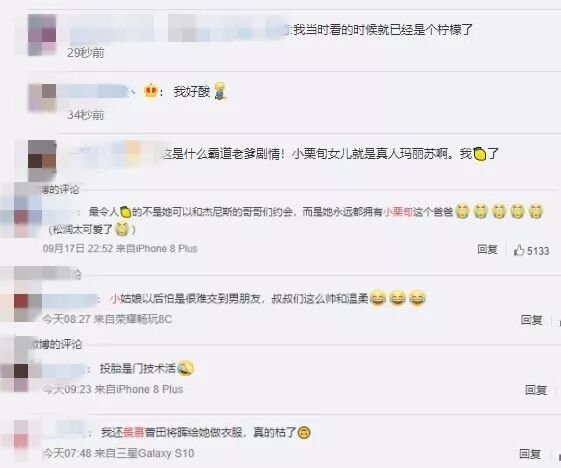Like the comment with 5133 thumbs-up
Screen dimensions: 561x468
[x=531, y=250]
